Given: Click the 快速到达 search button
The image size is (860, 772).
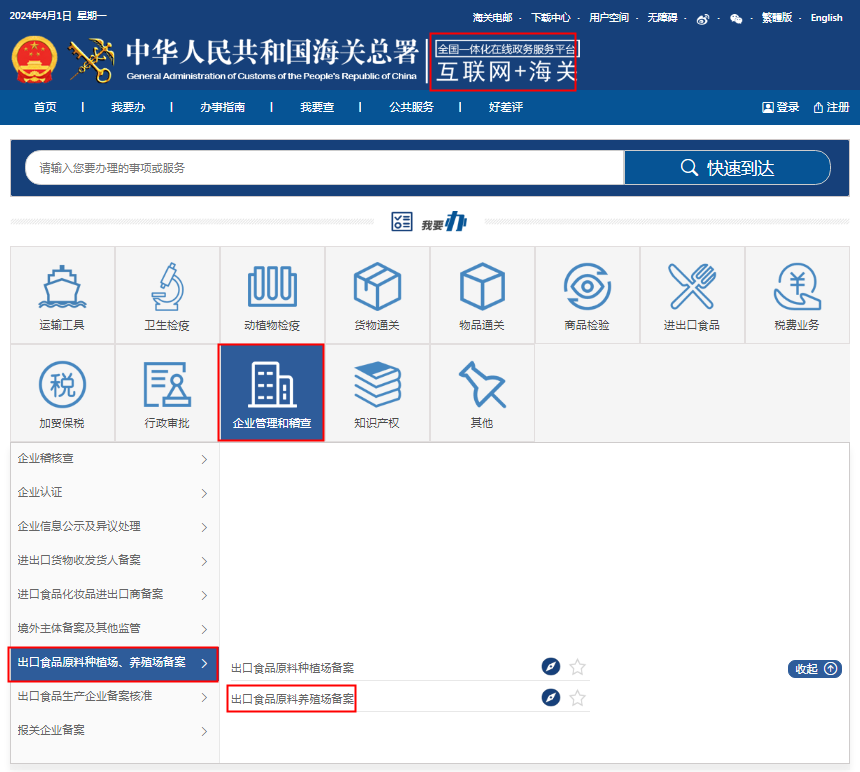Looking at the screenshot, I should point(727,168).
